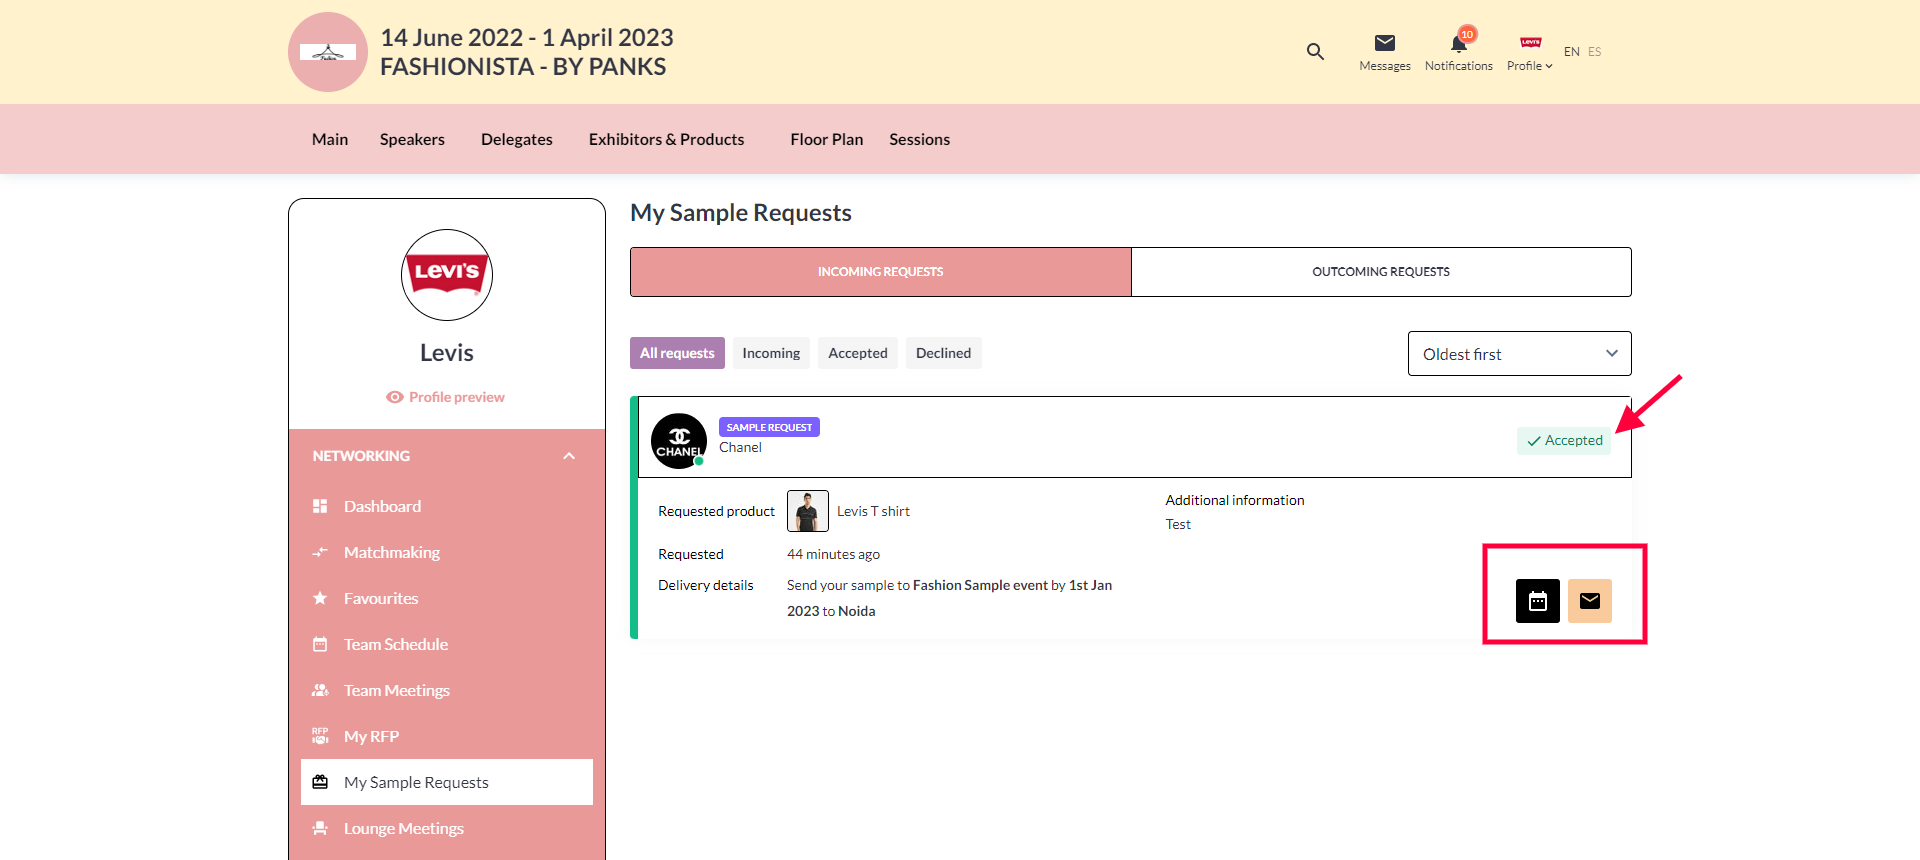Collapse the Networking section chevron
The width and height of the screenshot is (1920, 860).
[569, 456]
